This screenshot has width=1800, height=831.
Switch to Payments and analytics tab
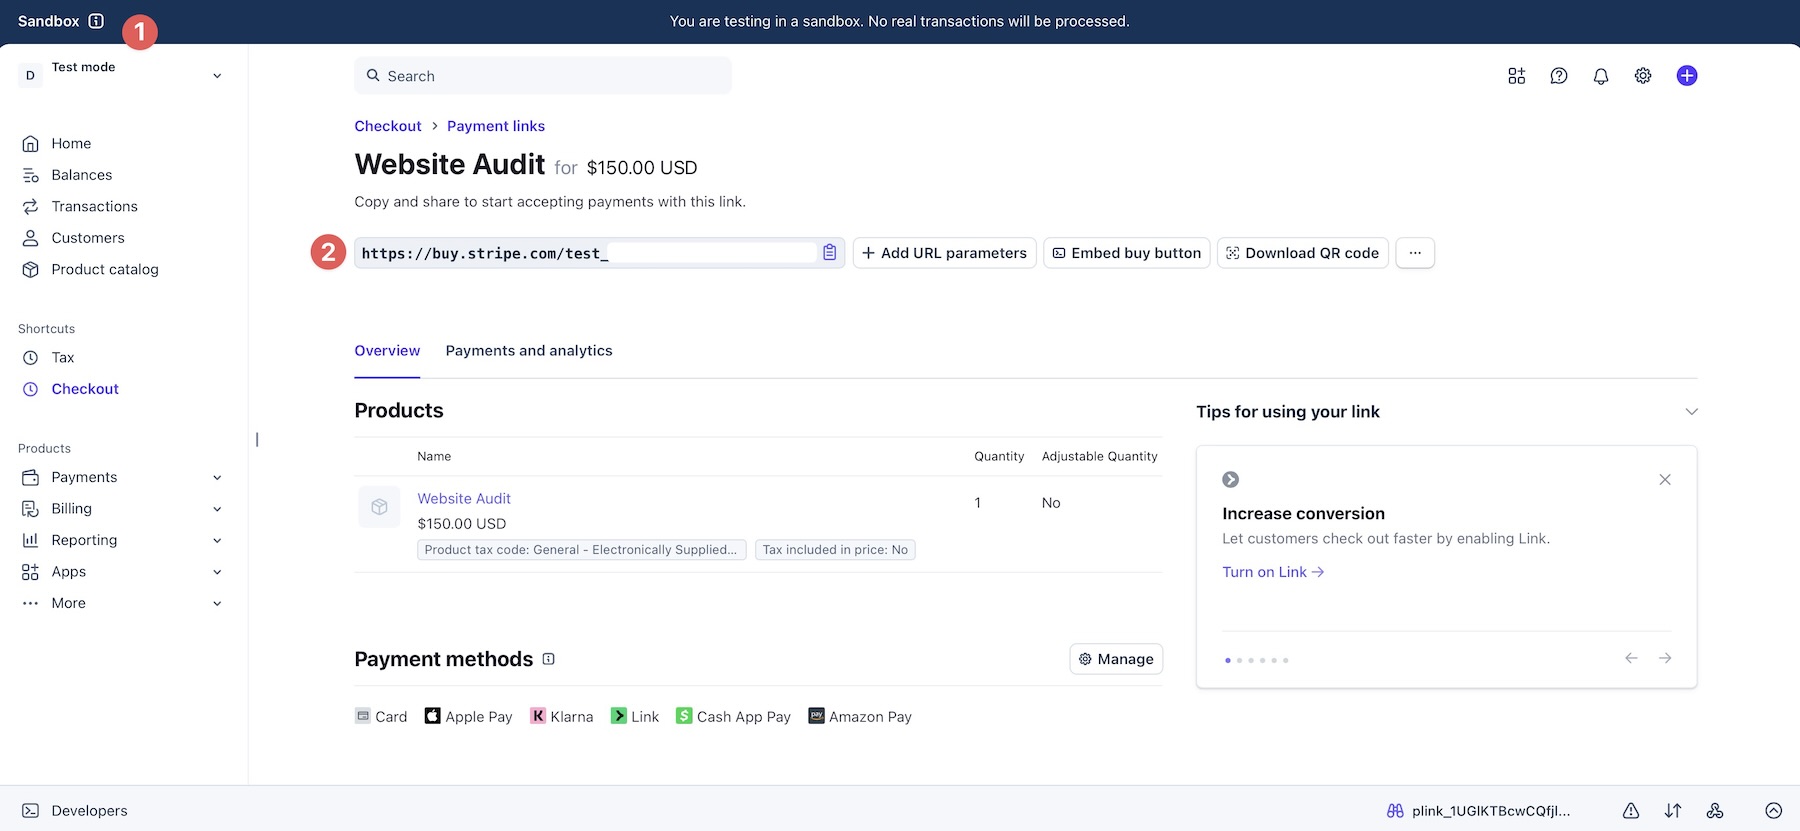529,351
